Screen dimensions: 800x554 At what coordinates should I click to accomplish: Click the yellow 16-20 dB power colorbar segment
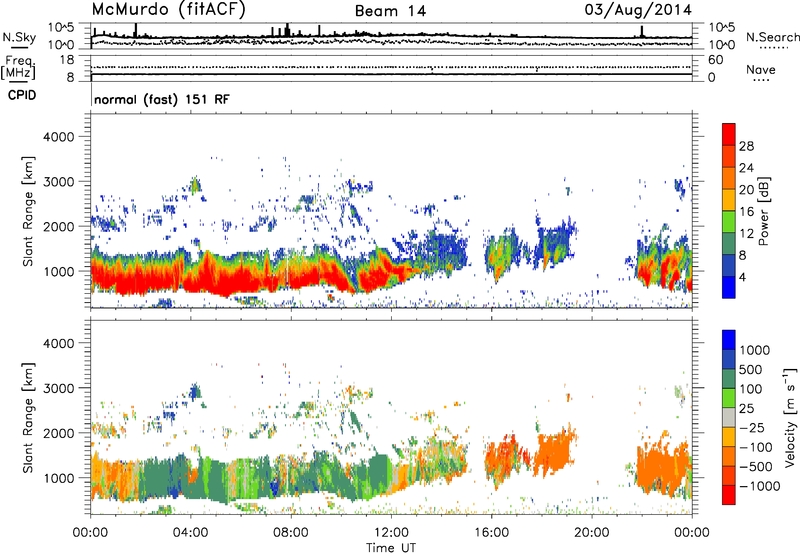(729, 200)
